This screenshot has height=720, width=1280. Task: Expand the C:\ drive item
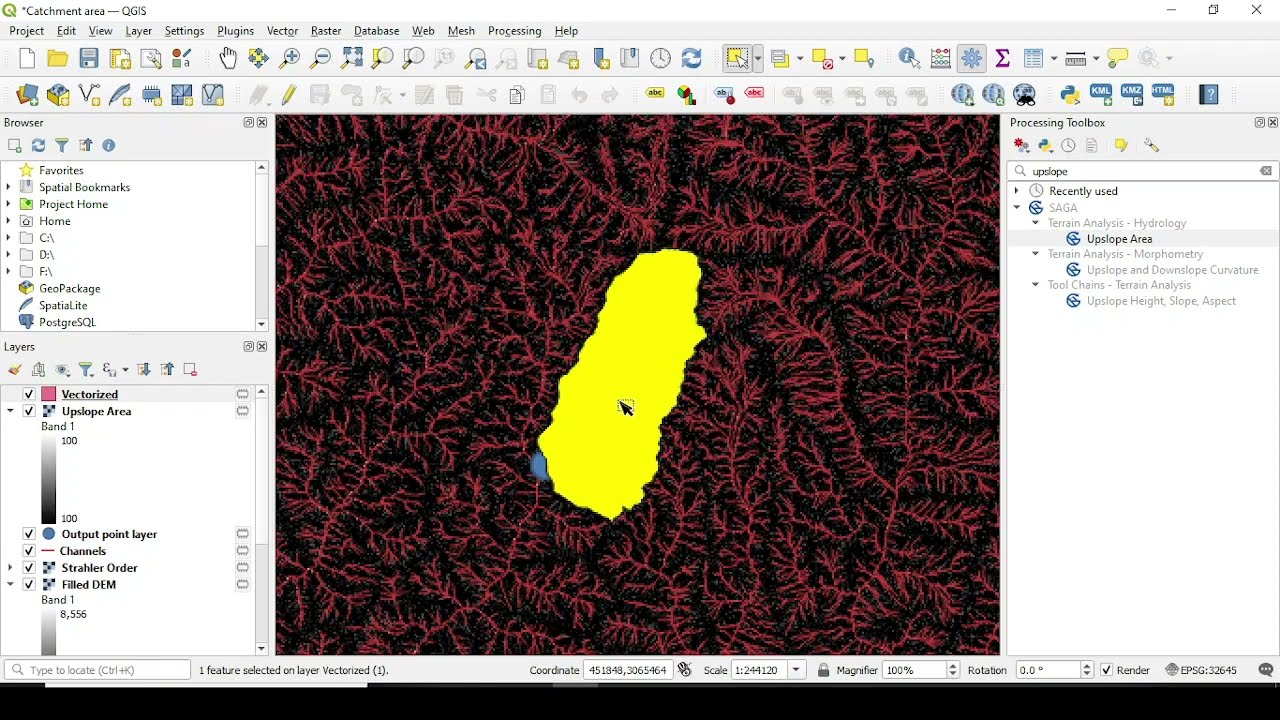pyautogui.click(x=8, y=238)
